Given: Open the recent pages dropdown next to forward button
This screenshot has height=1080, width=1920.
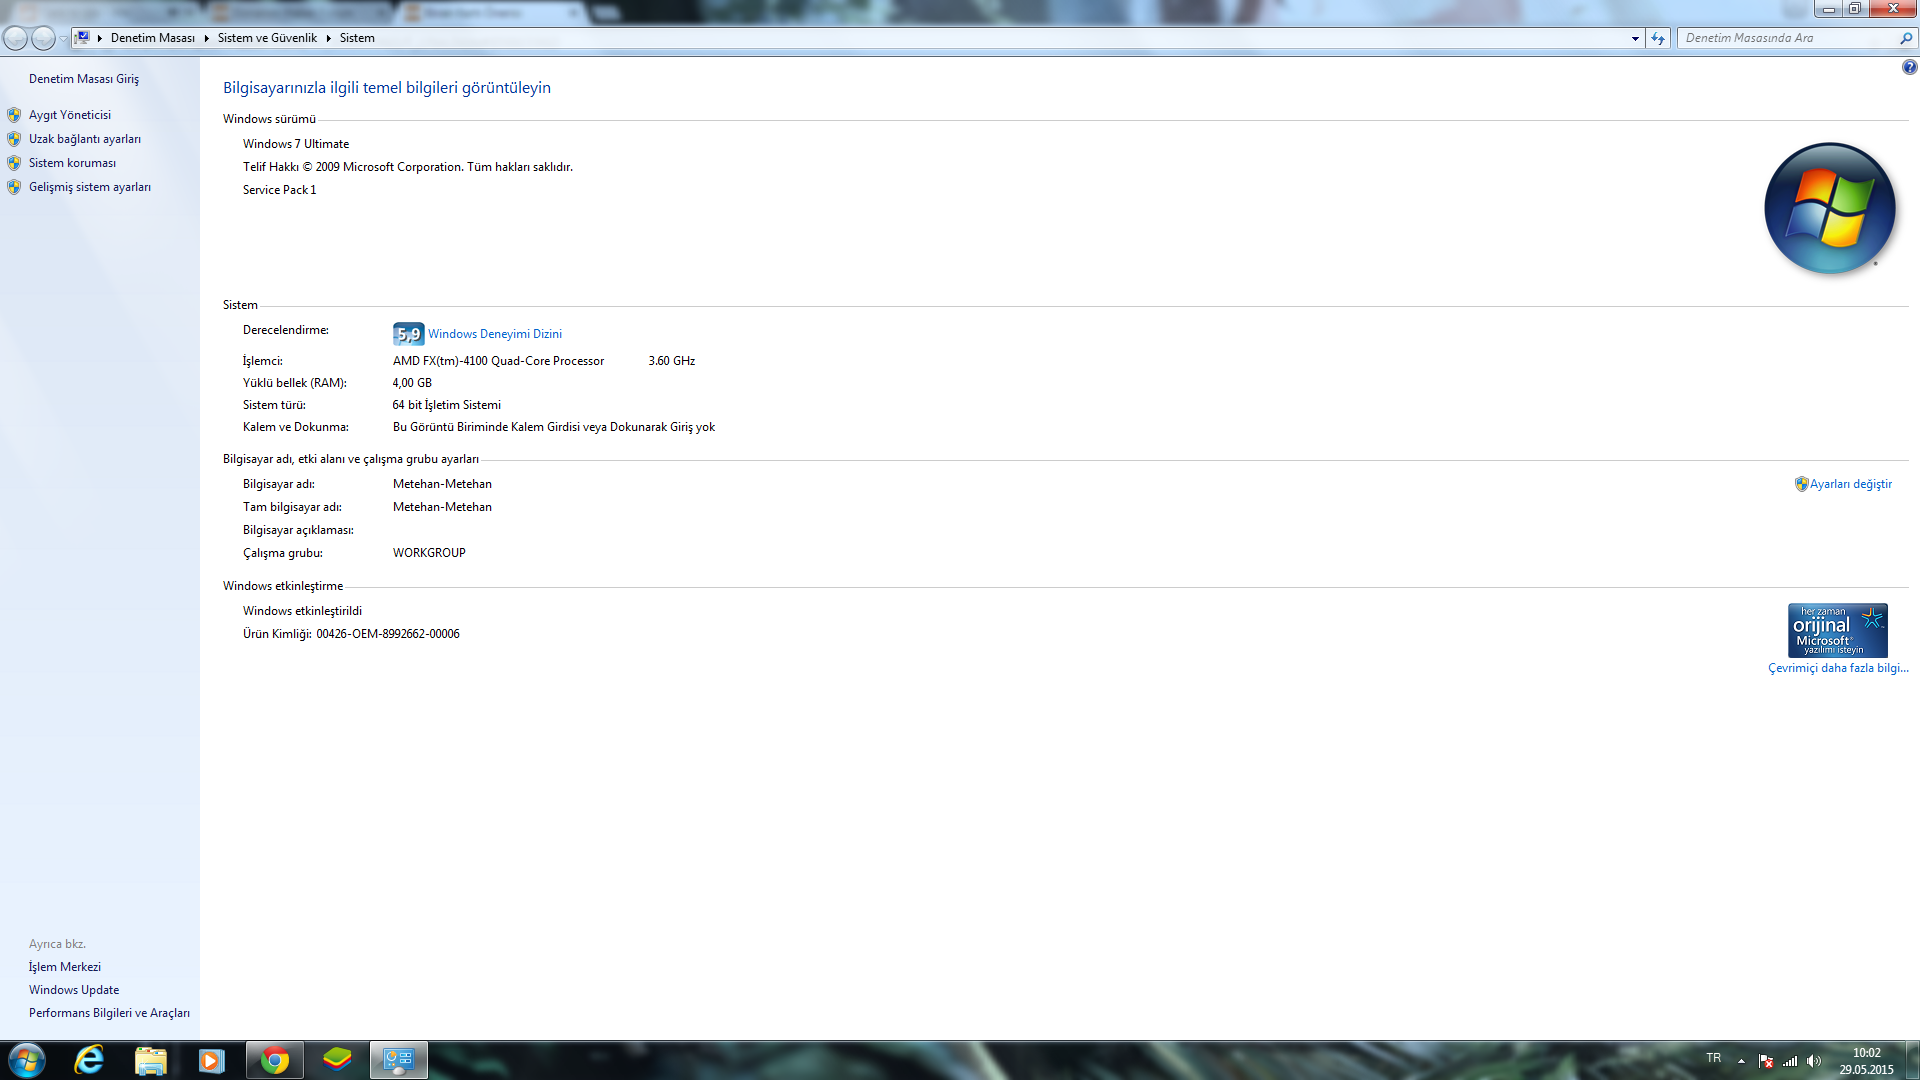Looking at the screenshot, I should tap(63, 38).
